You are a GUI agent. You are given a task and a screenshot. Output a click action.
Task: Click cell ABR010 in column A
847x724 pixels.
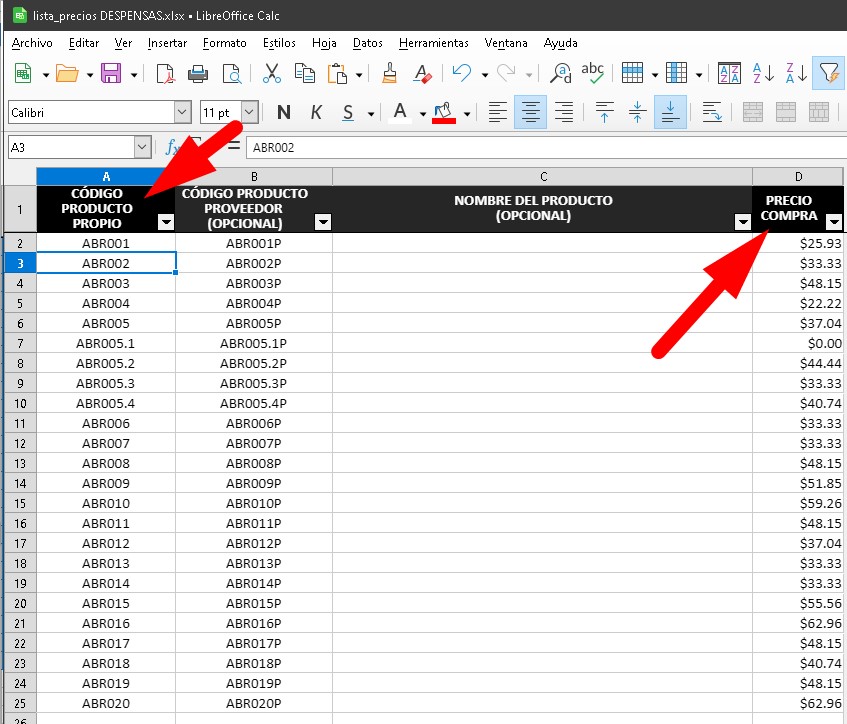click(x=106, y=503)
